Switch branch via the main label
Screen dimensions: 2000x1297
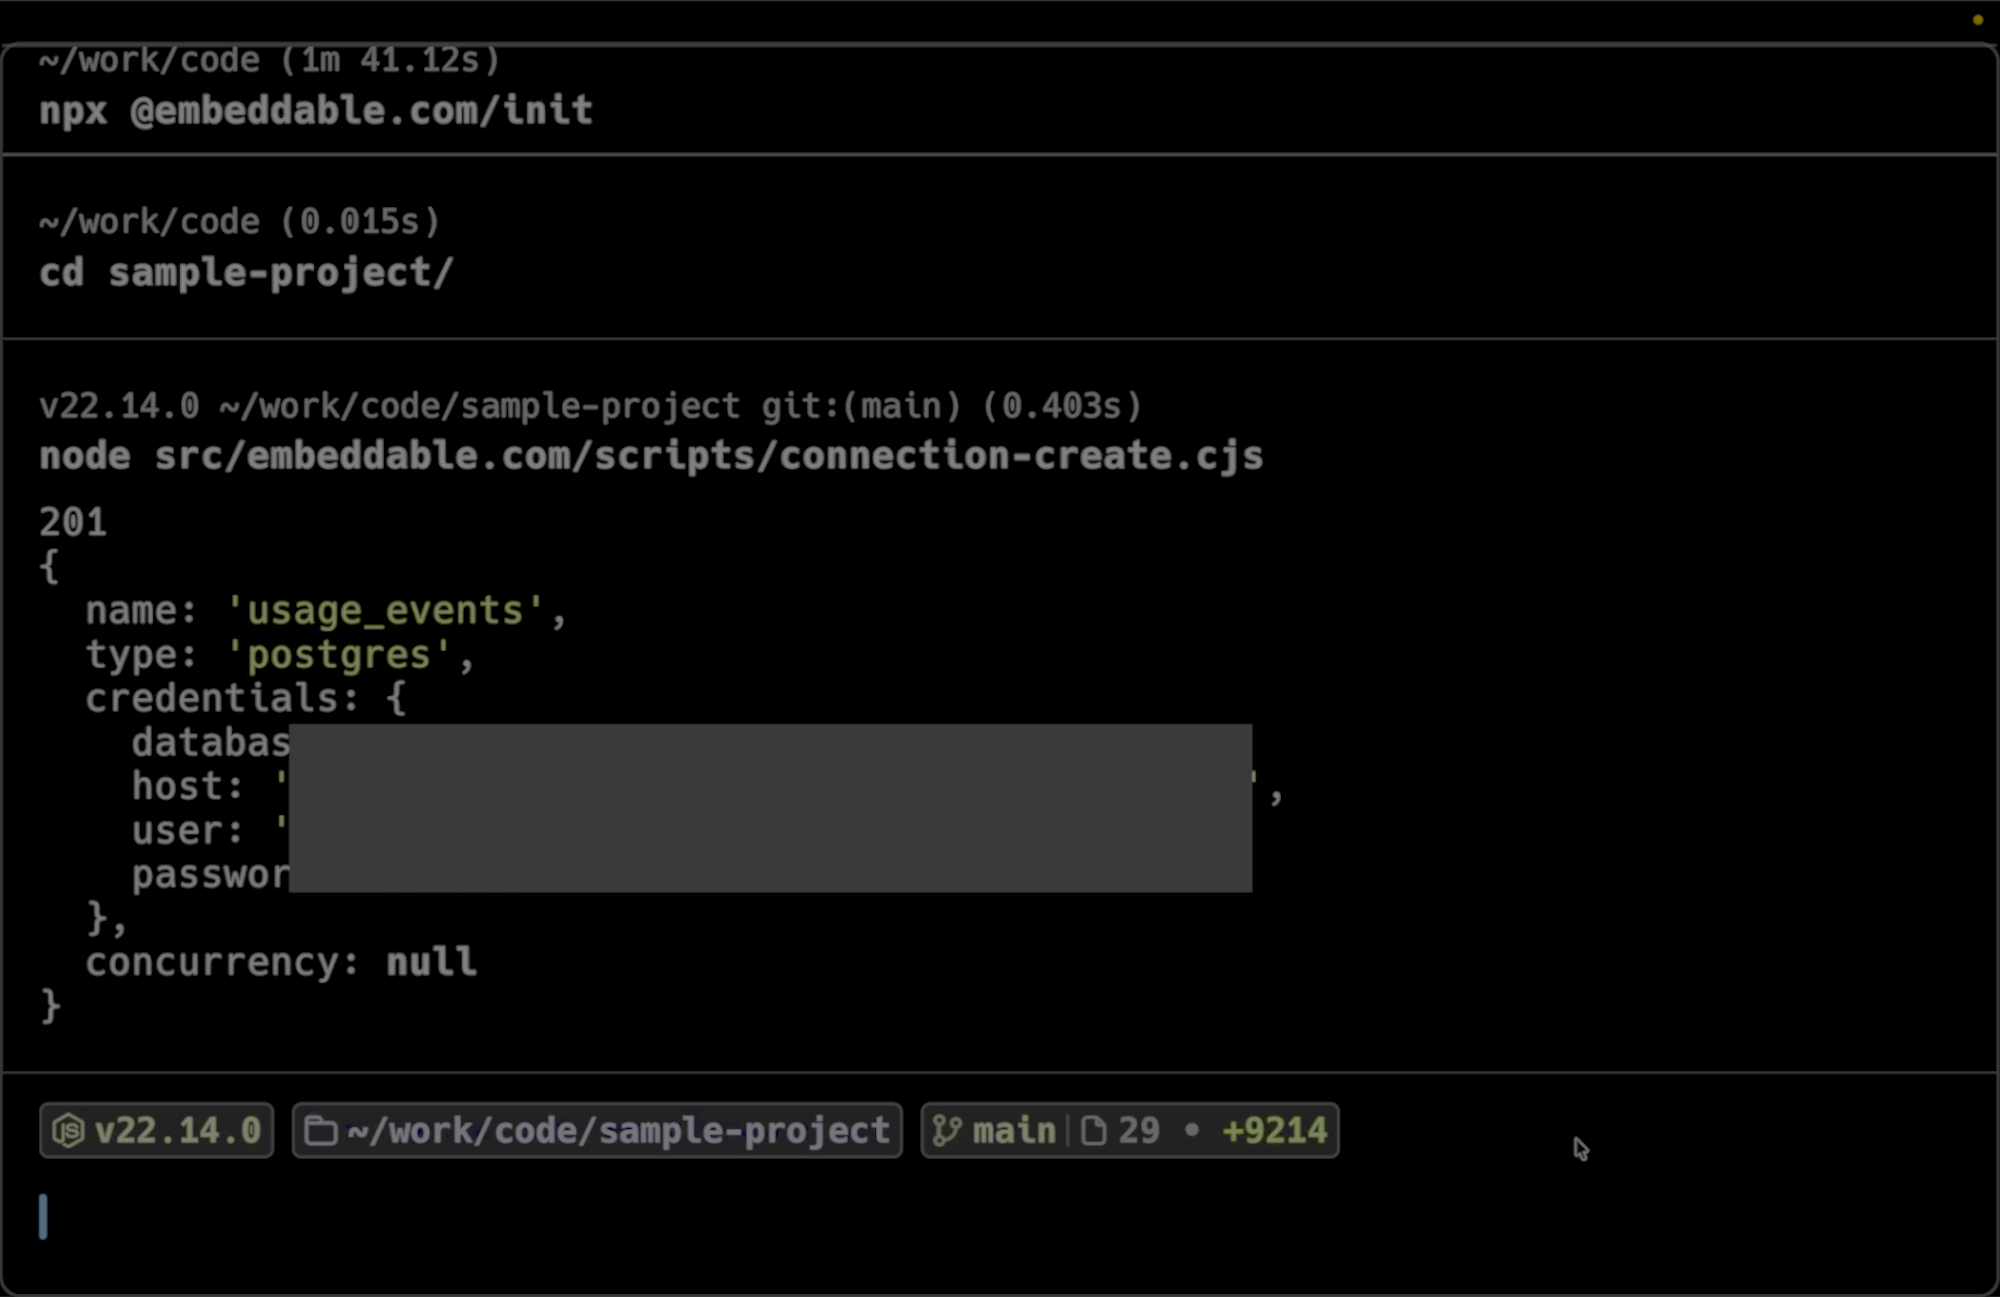[x=1013, y=1131]
